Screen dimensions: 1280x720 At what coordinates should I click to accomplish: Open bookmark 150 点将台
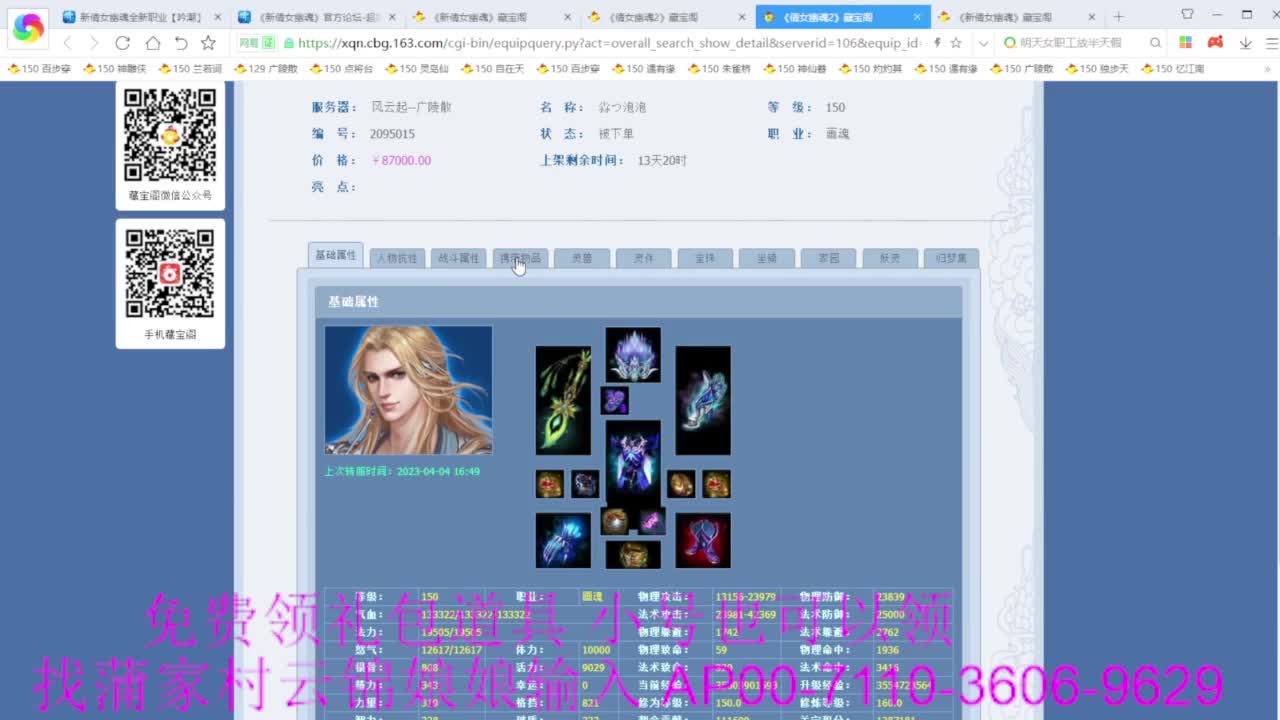tap(342, 68)
